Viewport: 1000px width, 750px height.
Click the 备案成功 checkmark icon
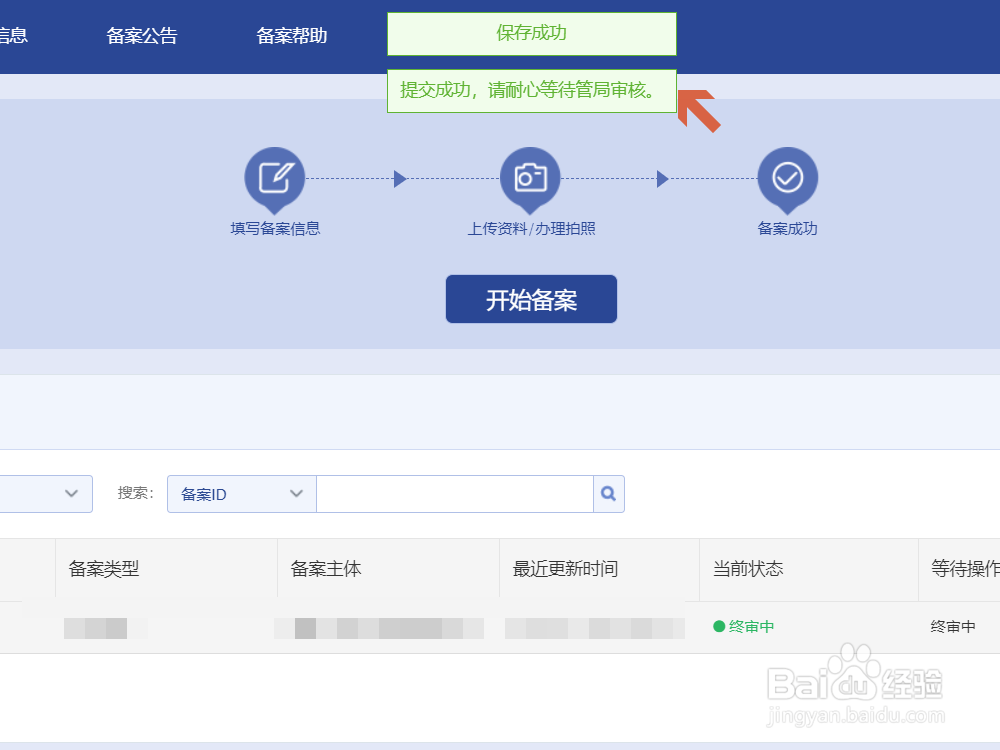pyautogui.click(x=787, y=177)
